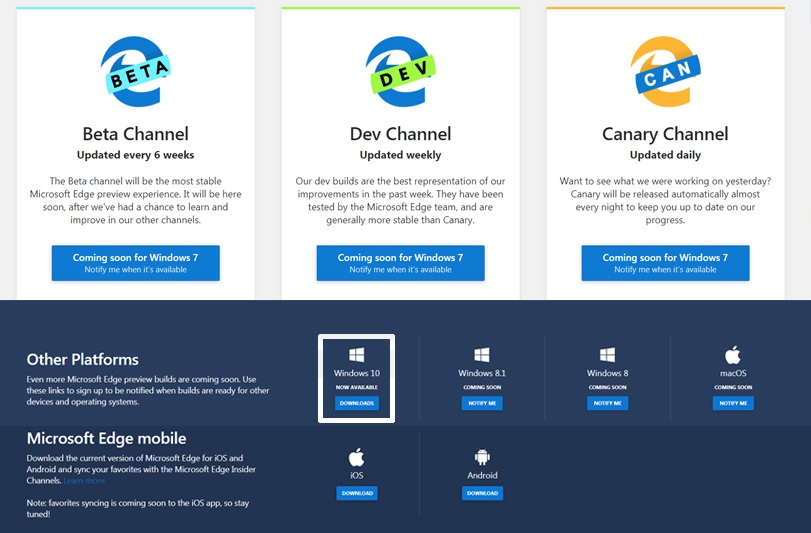
Task: Select the Canary Channel heading
Action: (x=665, y=134)
